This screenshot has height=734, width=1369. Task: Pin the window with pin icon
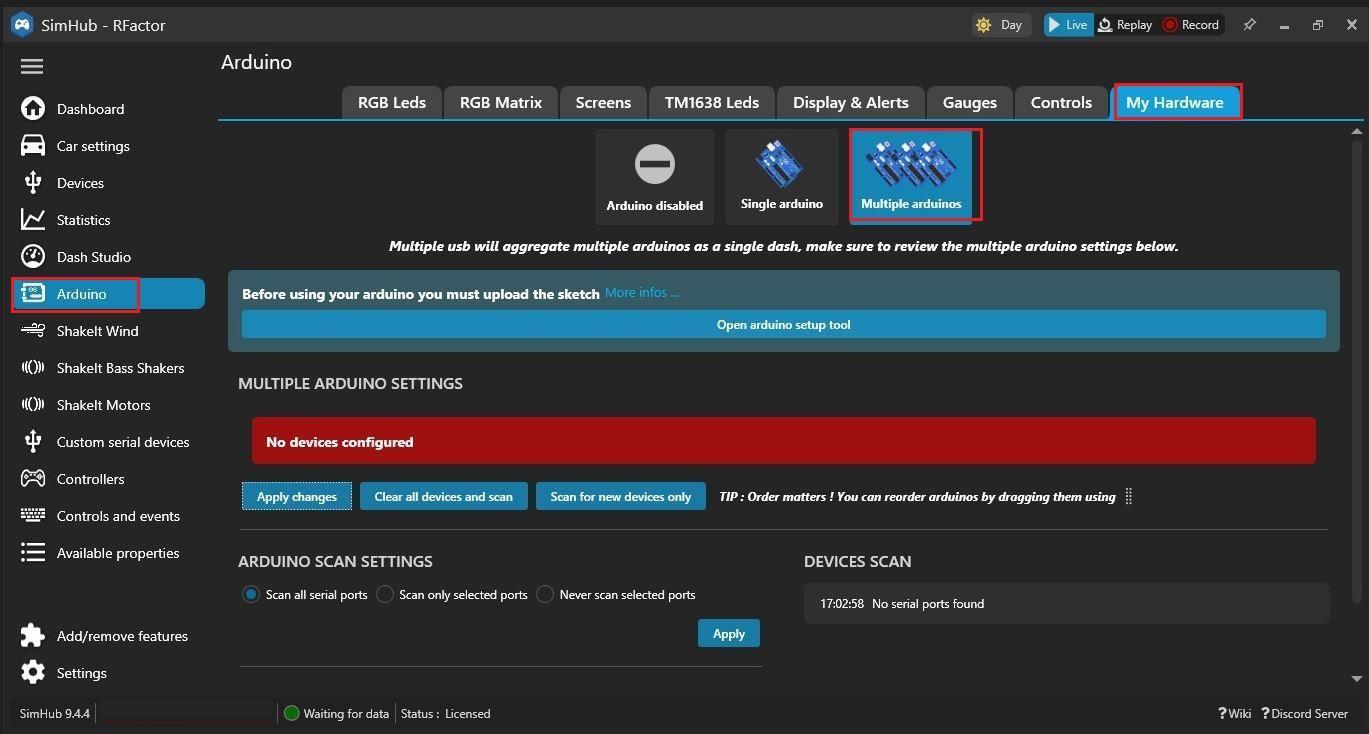pyautogui.click(x=1249, y=25)
